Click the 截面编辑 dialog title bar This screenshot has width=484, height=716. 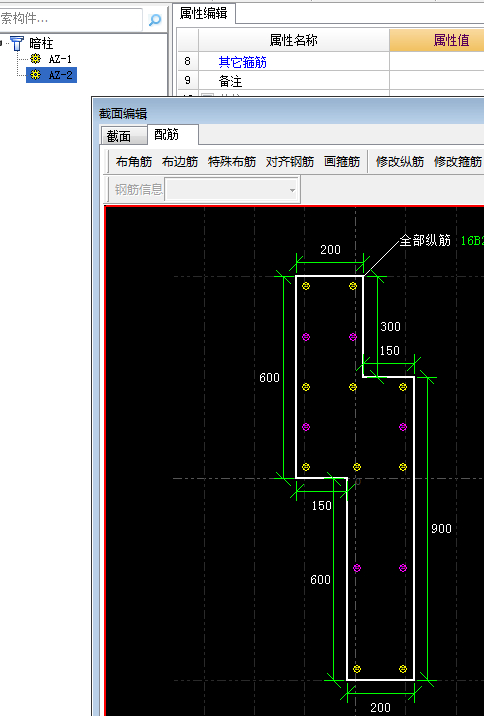point(288,113)
